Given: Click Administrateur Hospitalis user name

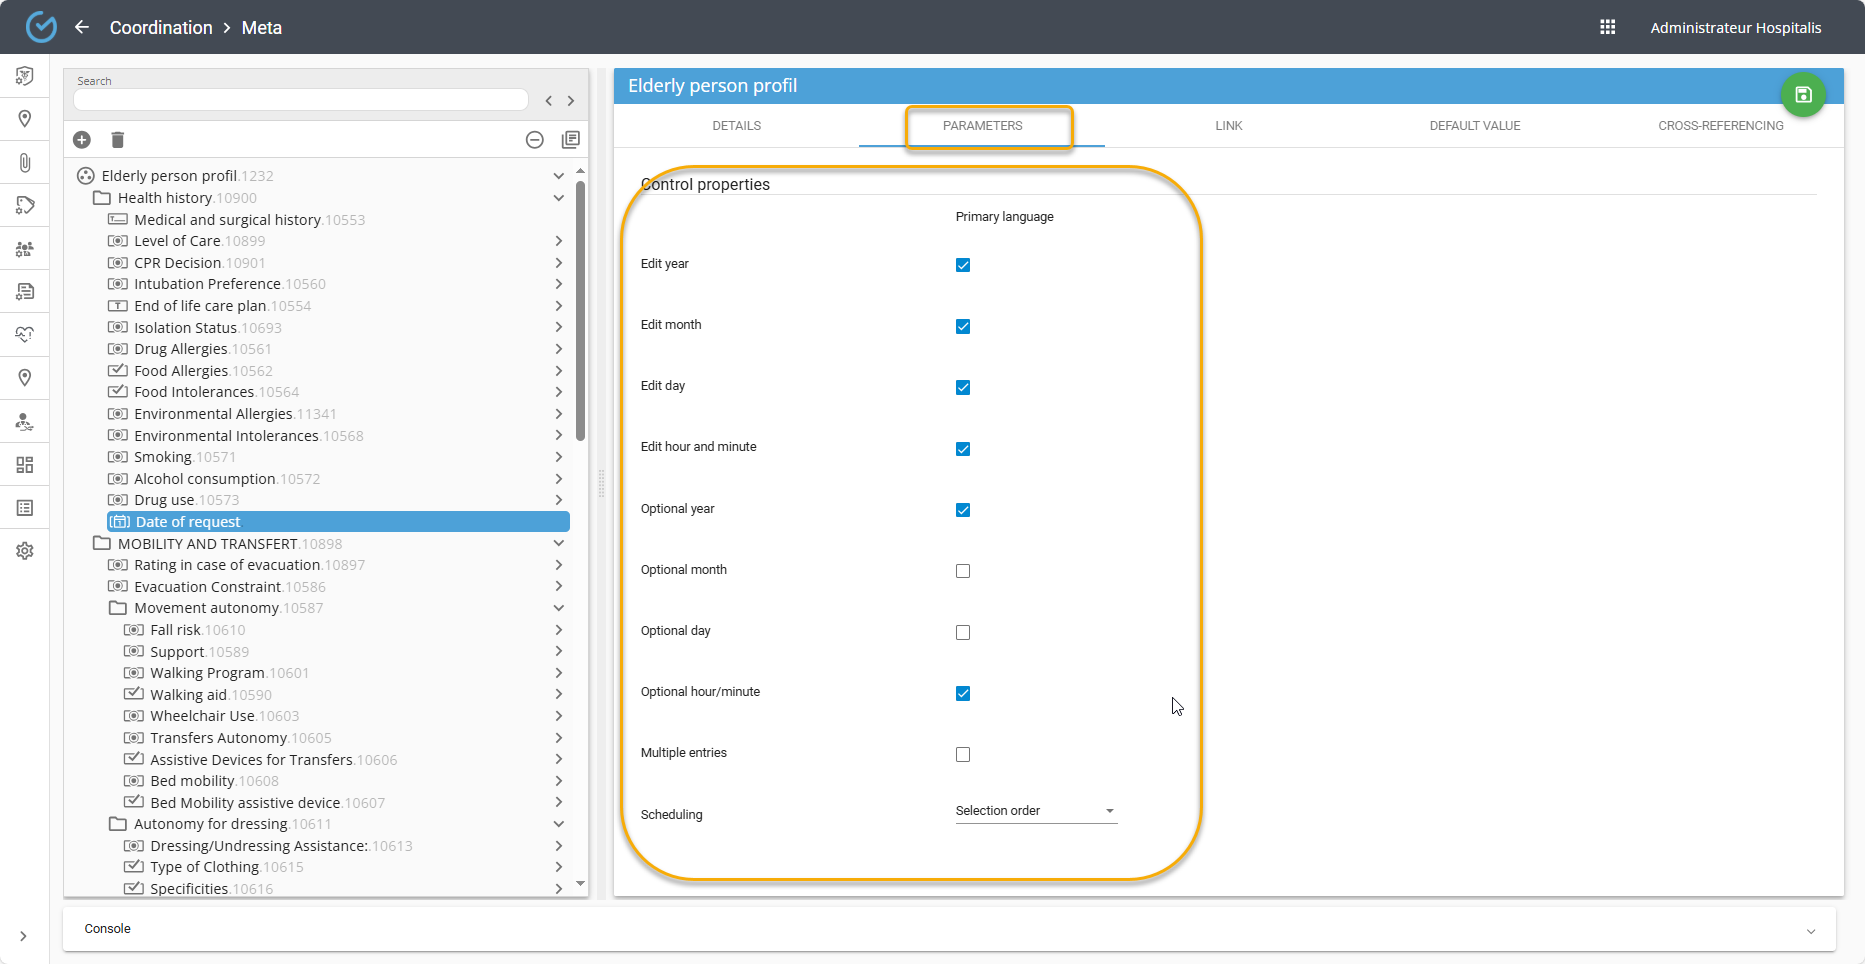Looking at the screenshot, I should (x=1735, y=28).
